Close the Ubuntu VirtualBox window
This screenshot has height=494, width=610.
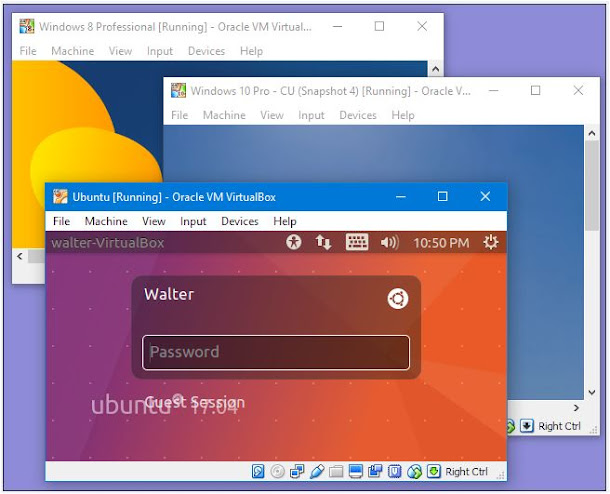(x=485, y=196)
